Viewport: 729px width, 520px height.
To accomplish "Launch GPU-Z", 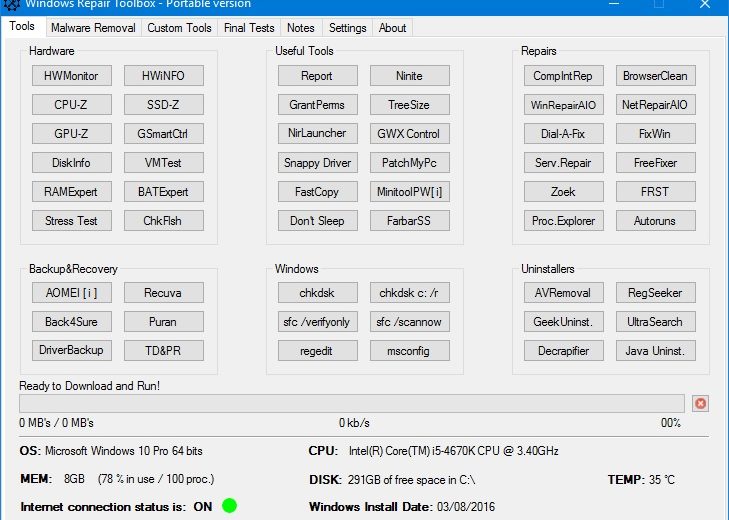I will (x=72, y=133).
